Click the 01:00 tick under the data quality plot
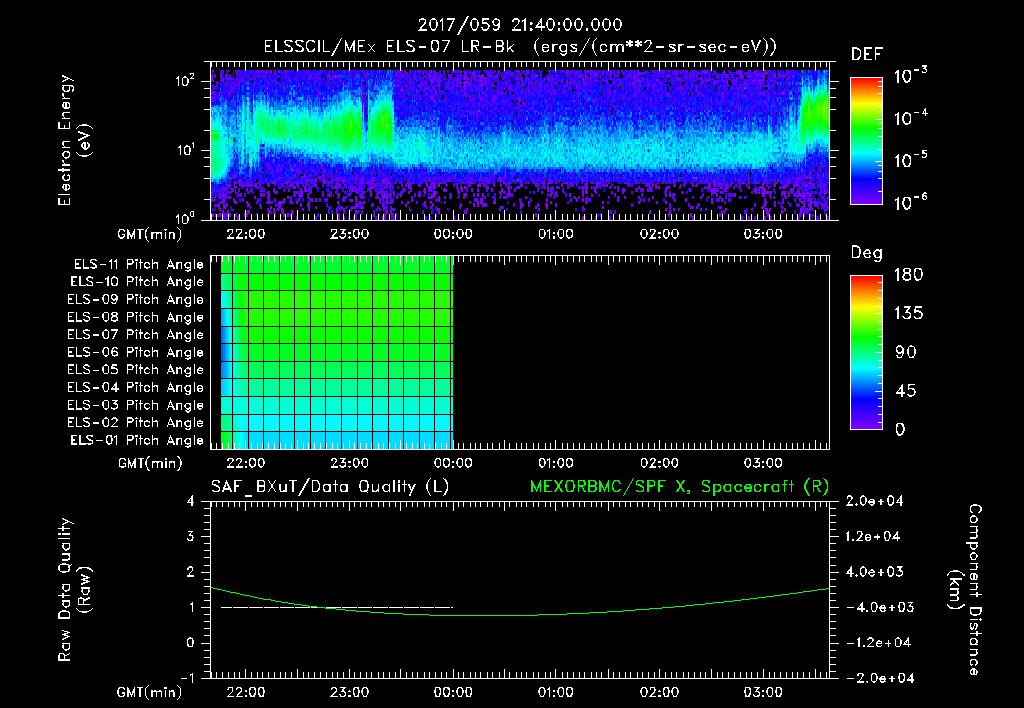 [x=556, y=692]
